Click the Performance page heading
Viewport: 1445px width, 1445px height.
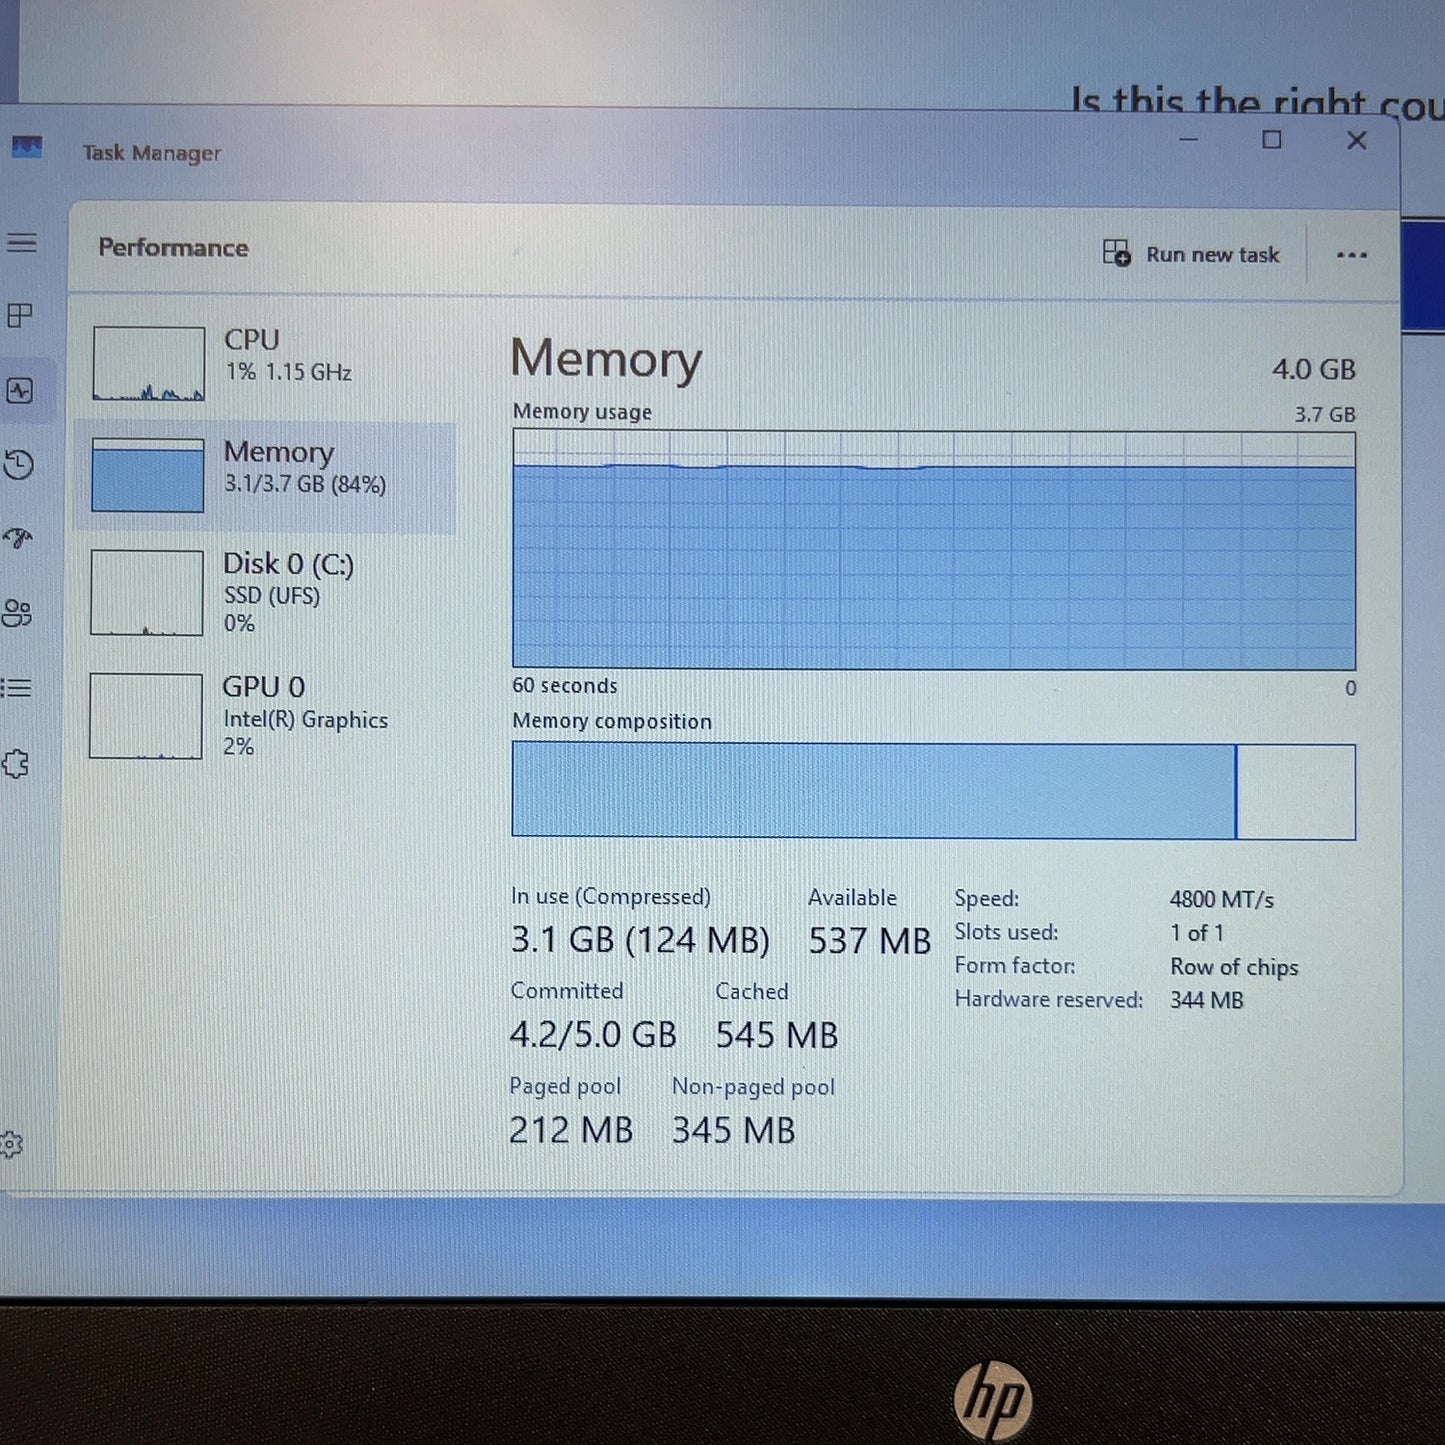point(173,248)
